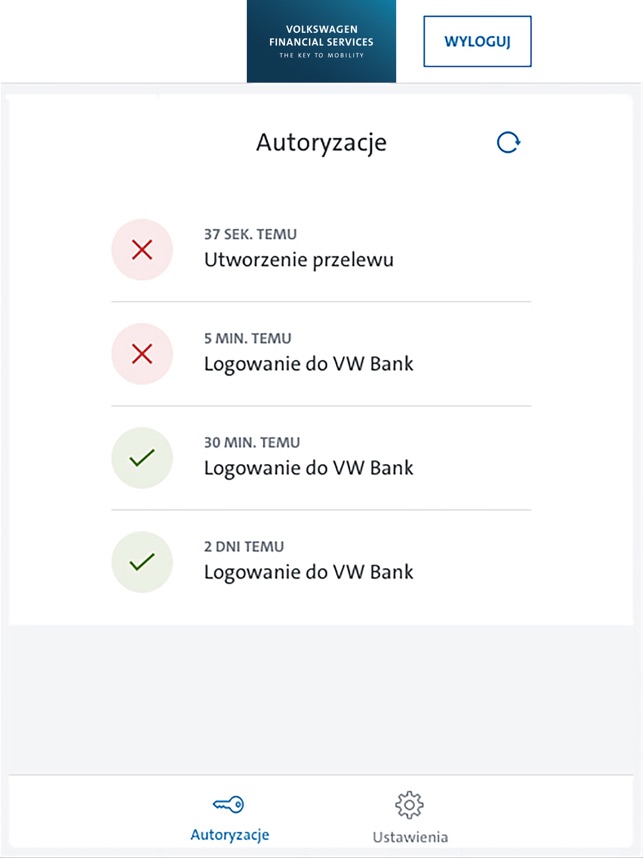Click the "5 MIN. TEMU" timestamp
Viewport: 643px width, 858px height.
(247, 339)
